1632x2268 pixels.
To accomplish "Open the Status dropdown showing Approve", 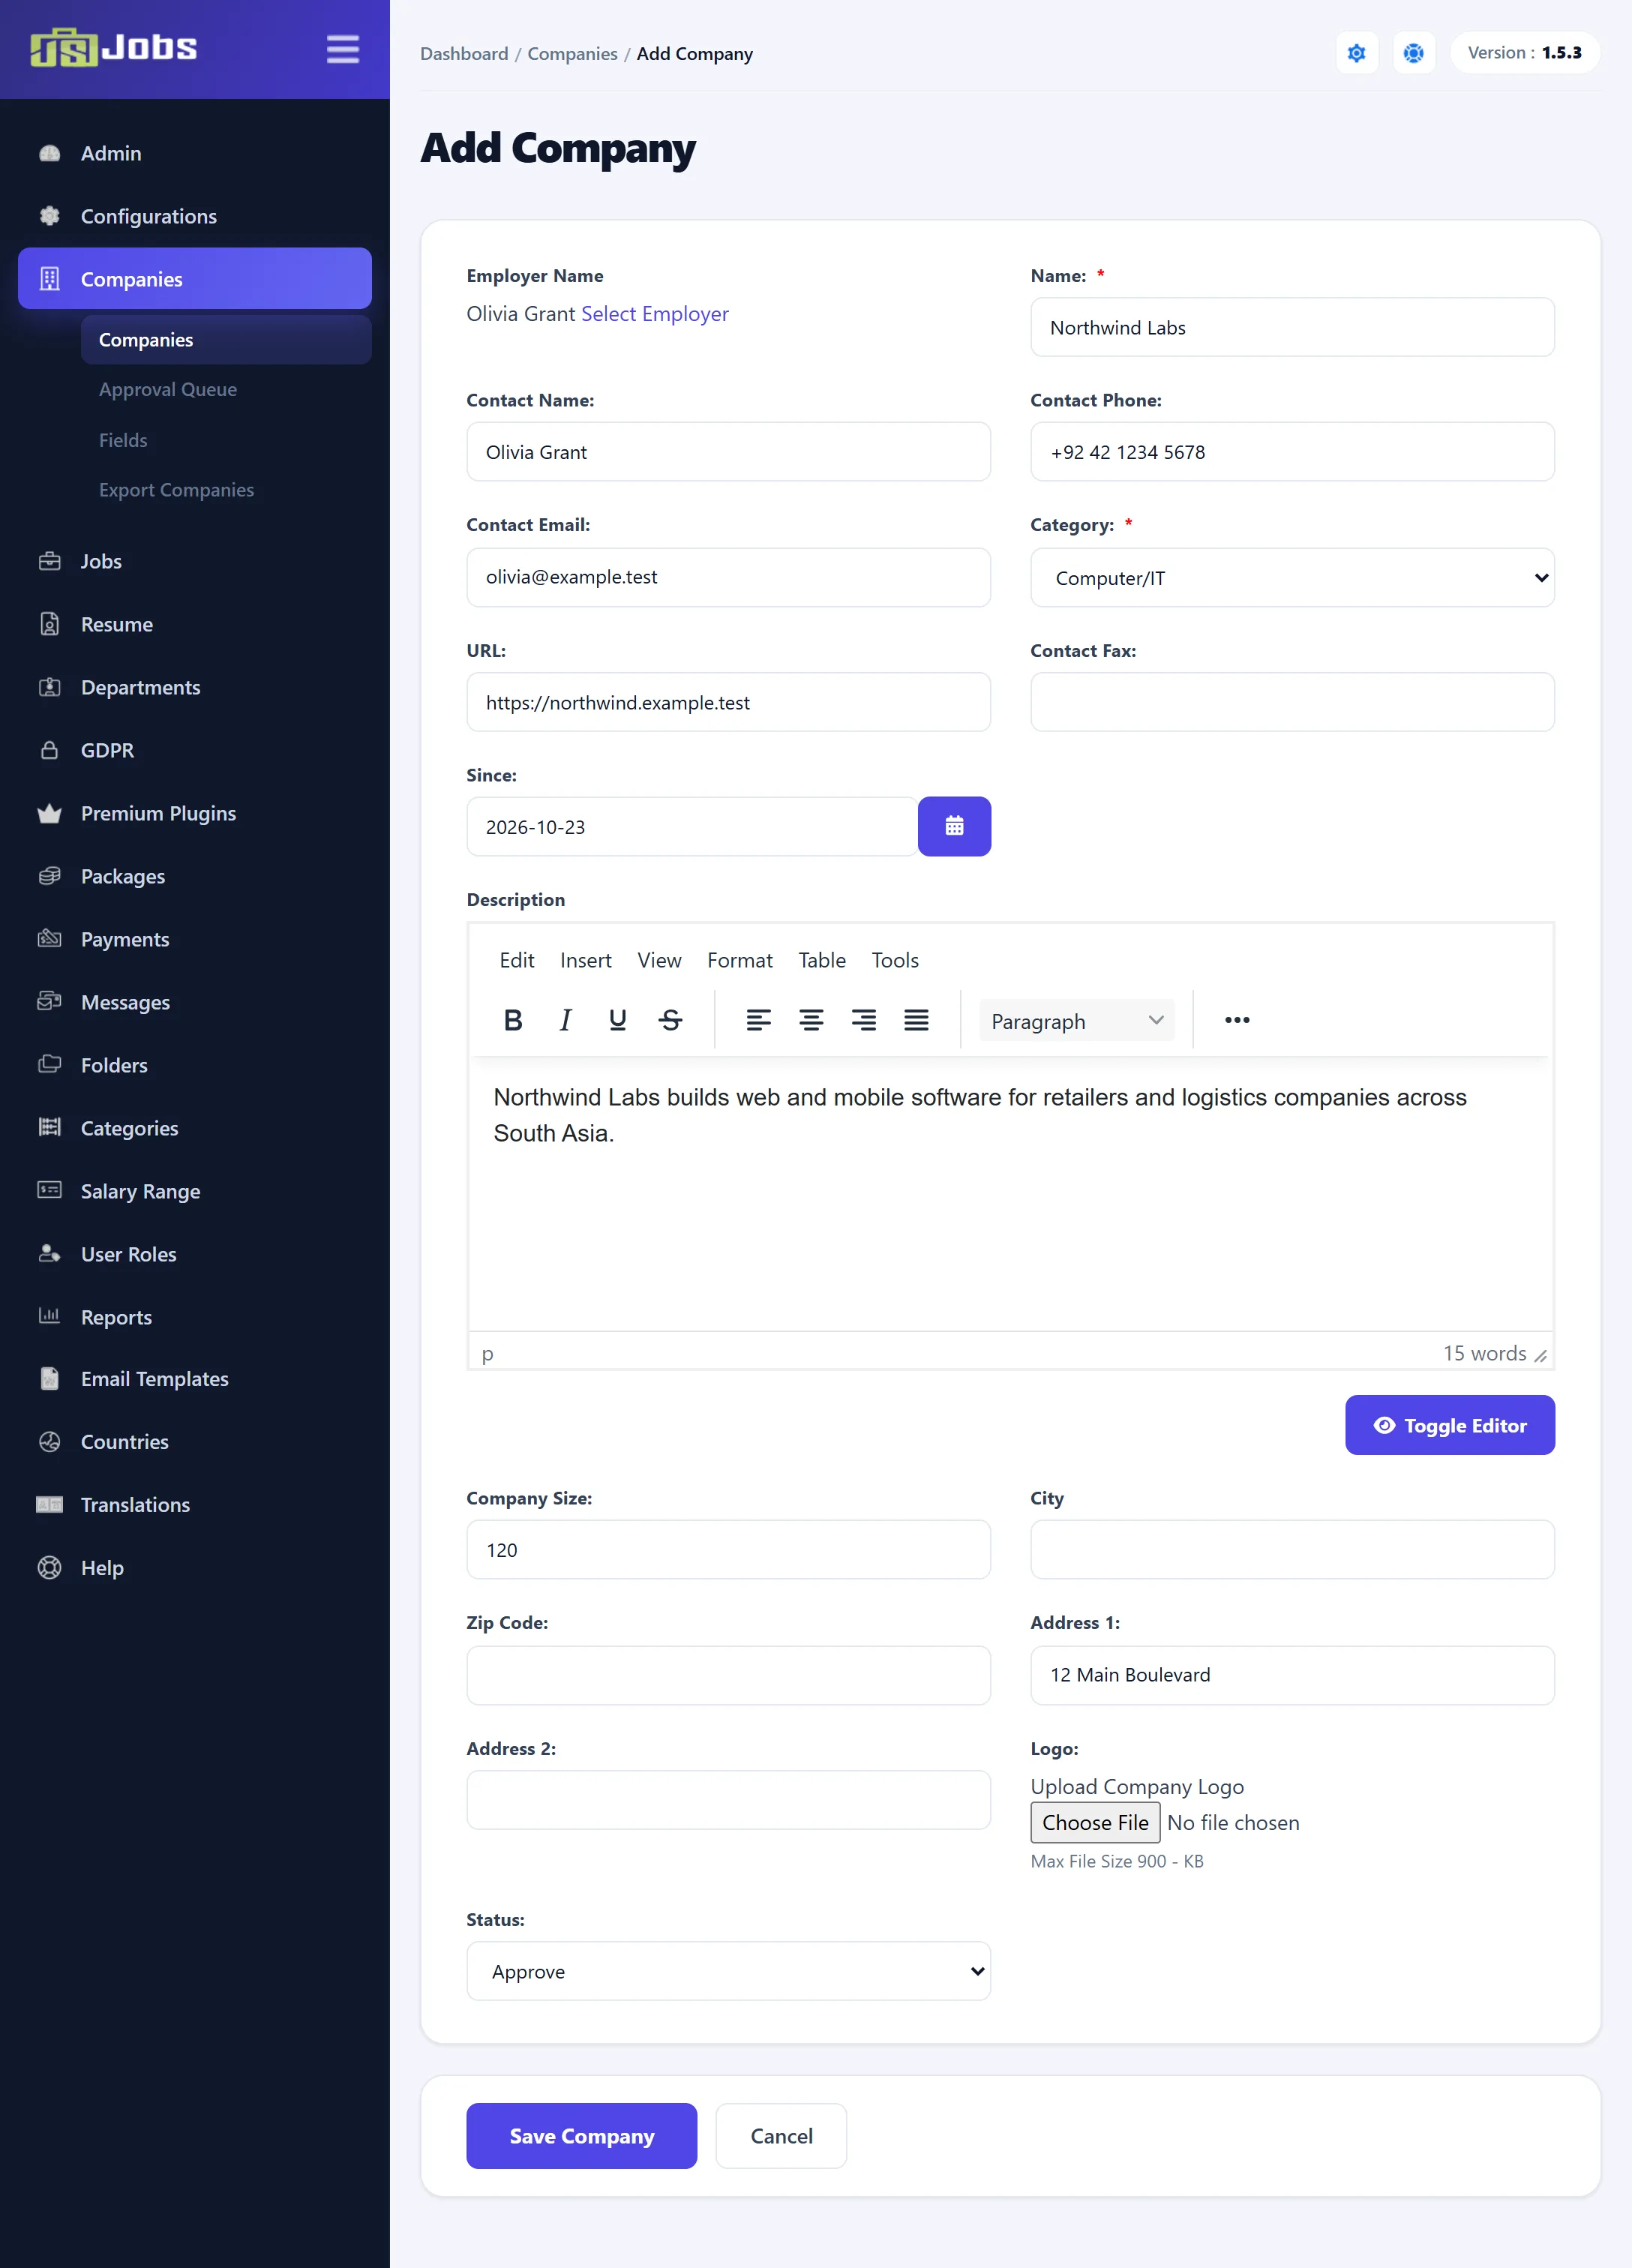I will click(x=728, y=1971).
